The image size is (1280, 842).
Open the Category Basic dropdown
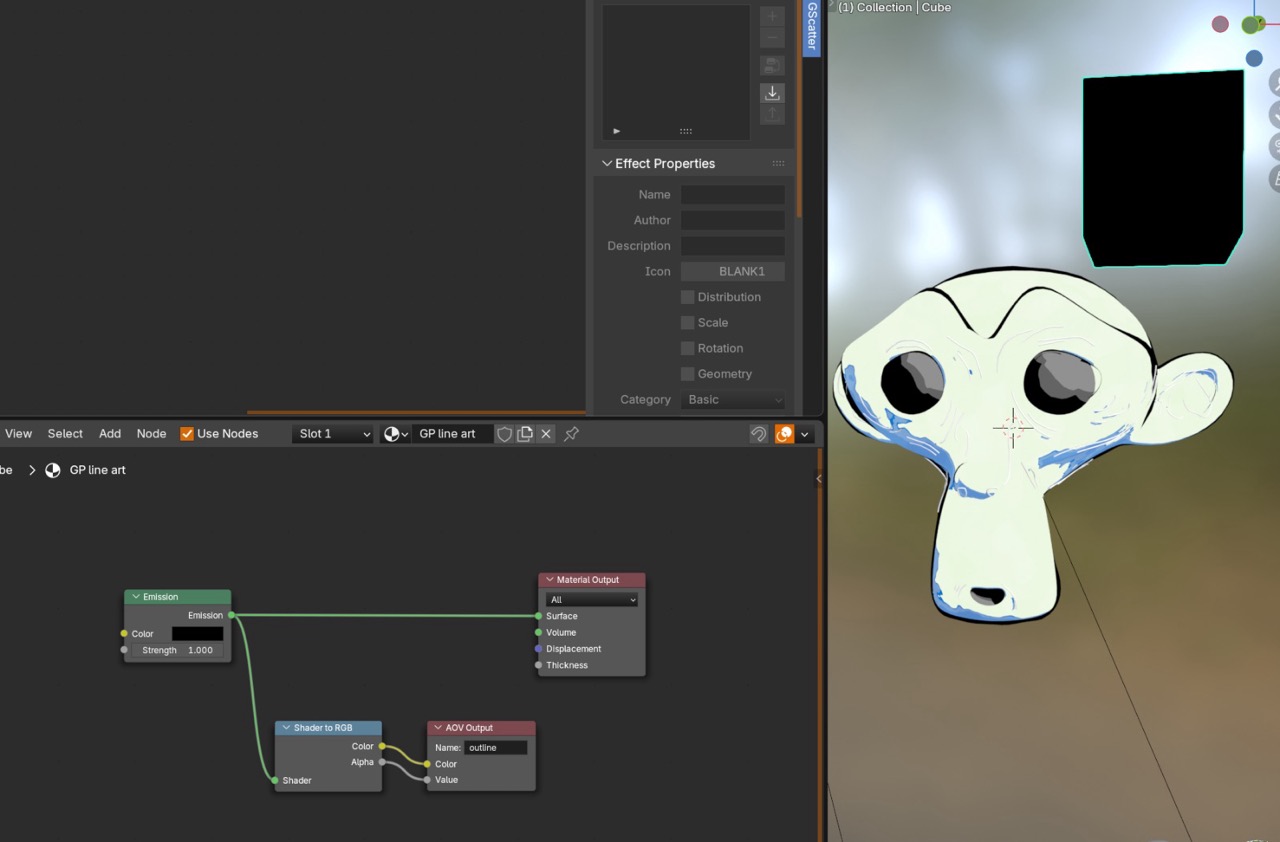[x=733, y=400]
